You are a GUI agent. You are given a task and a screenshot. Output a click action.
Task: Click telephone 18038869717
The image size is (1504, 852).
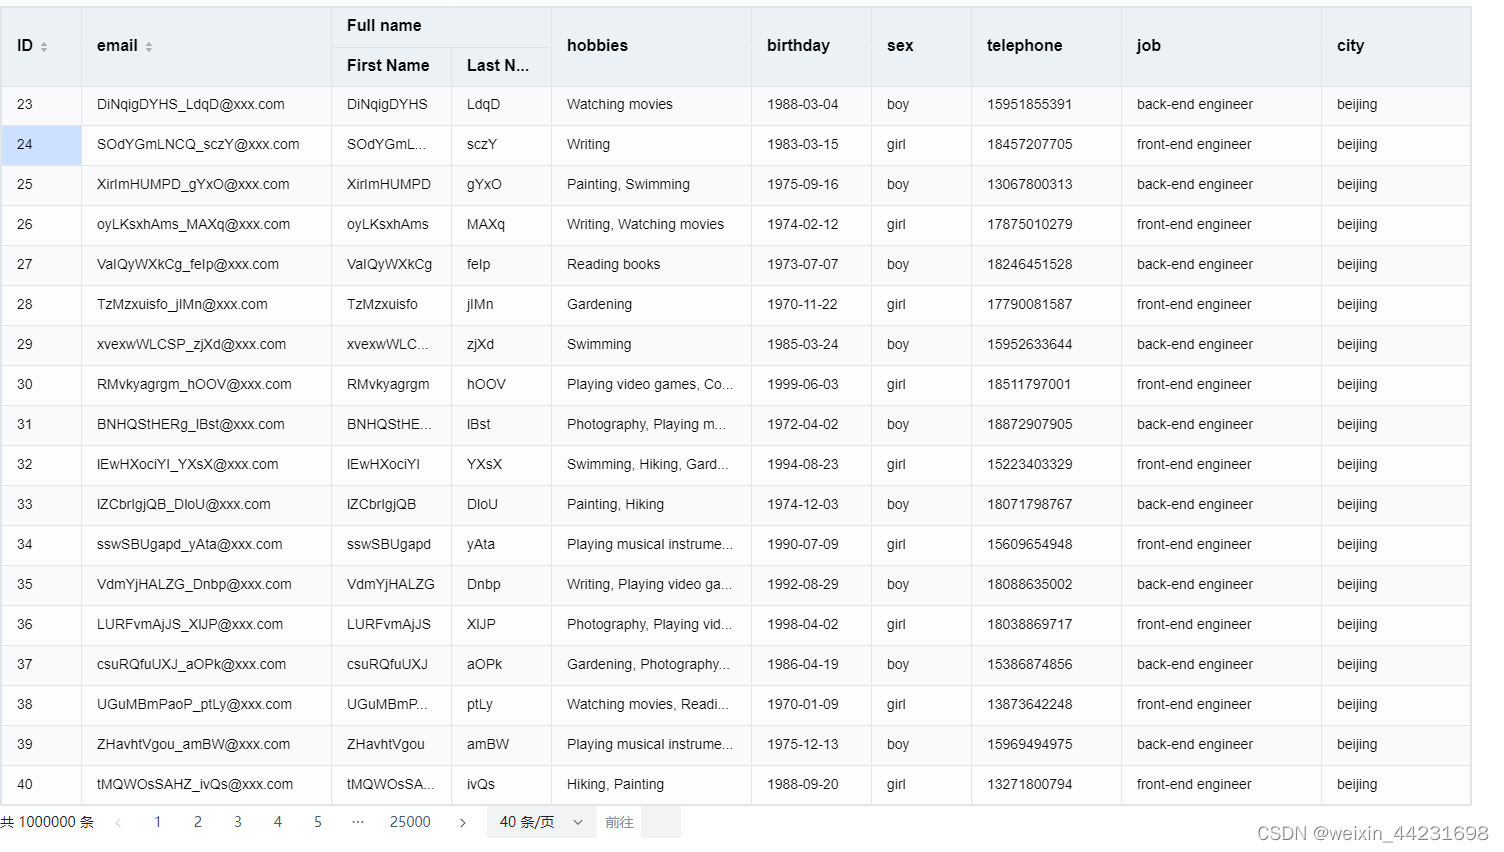1029,625
